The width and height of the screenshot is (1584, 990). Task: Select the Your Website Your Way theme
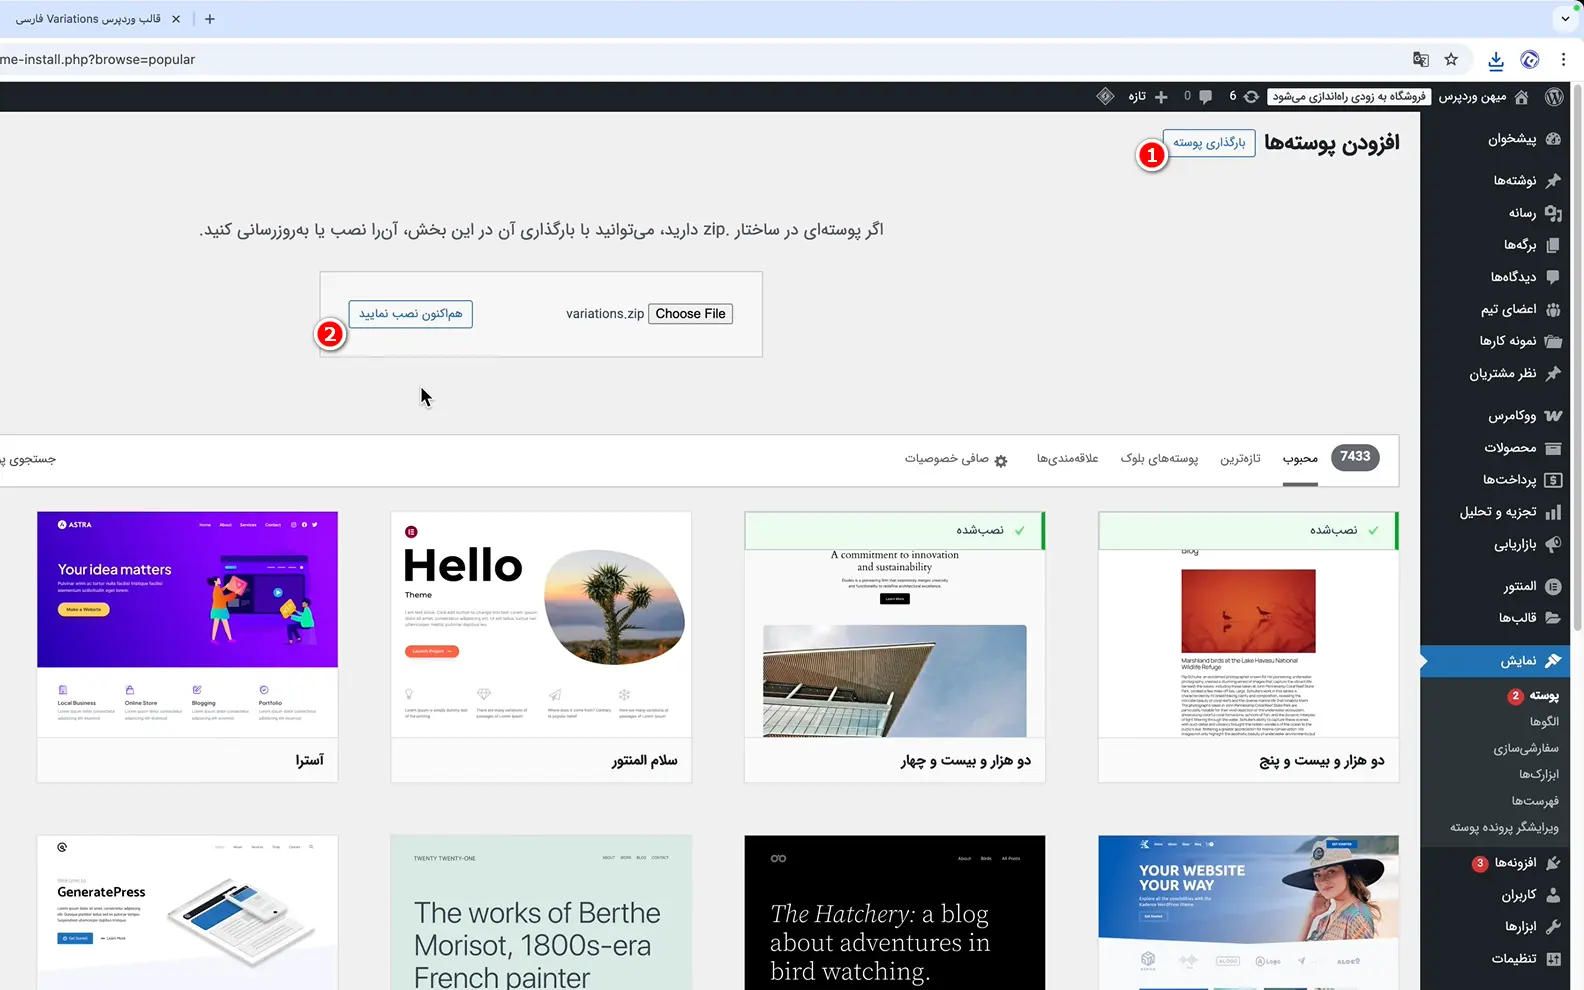tap(1248, 913)
